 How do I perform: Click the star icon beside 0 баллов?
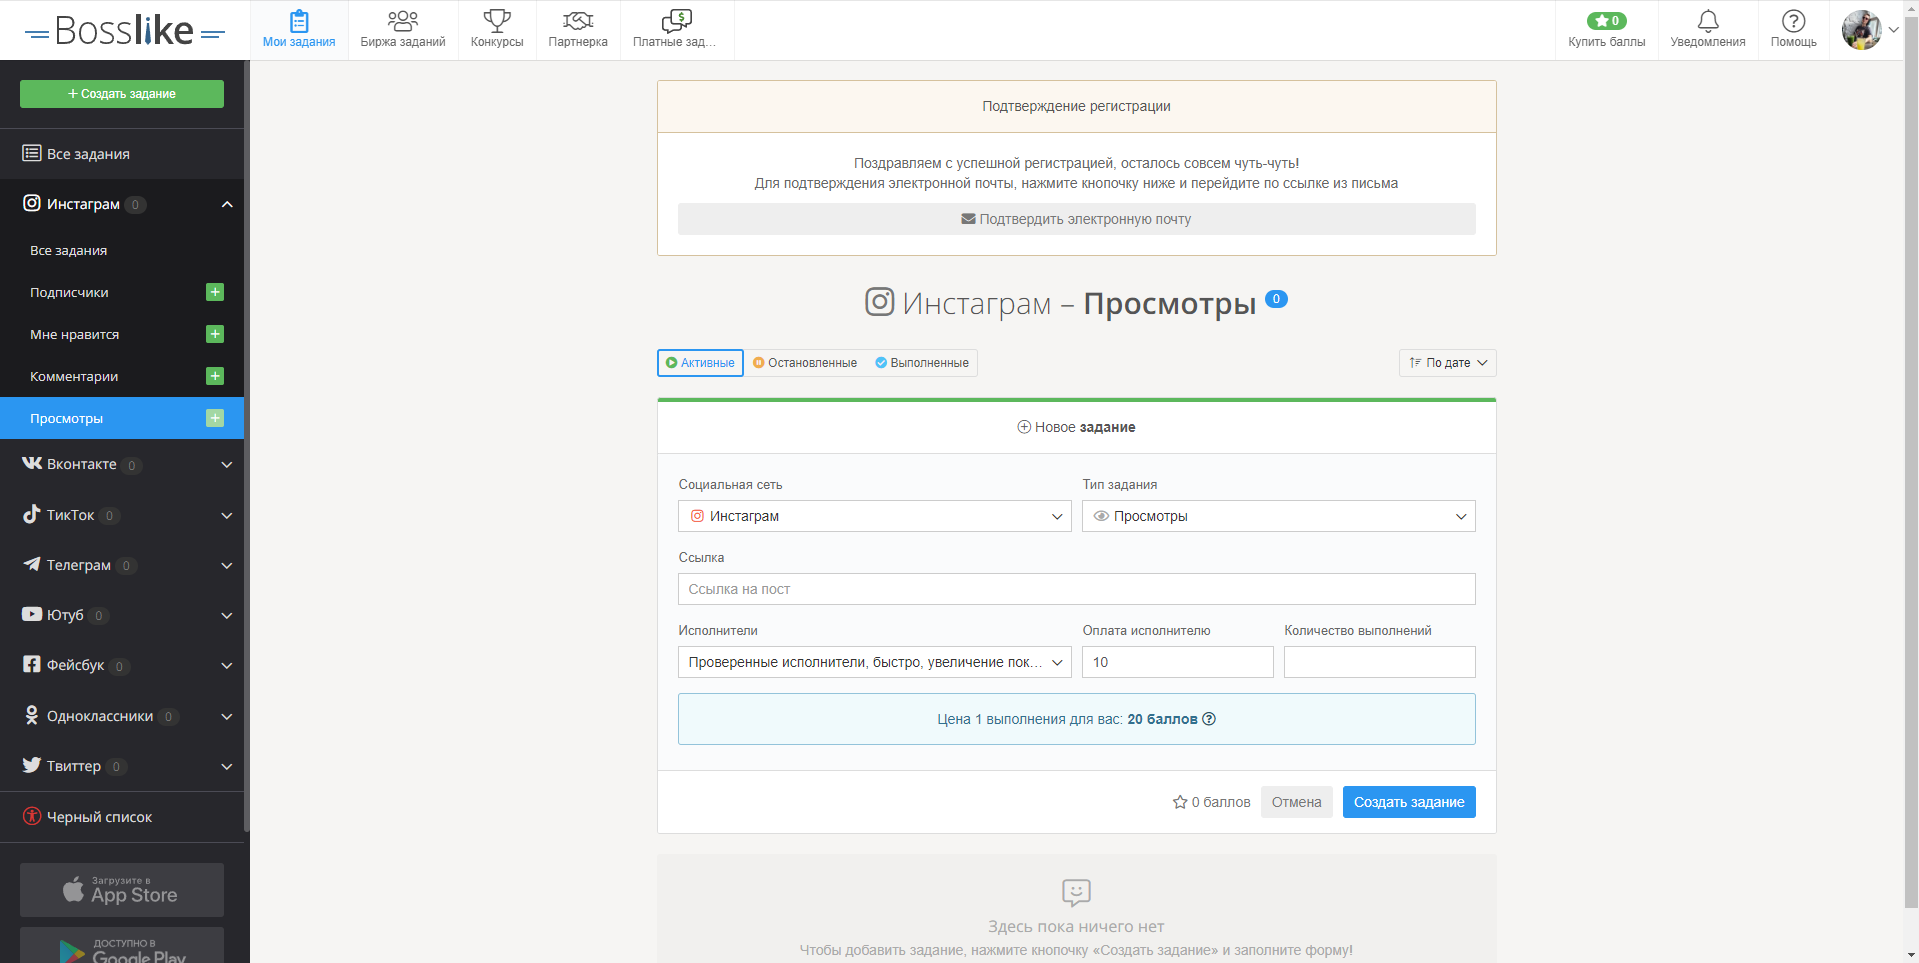point(1180,802)
